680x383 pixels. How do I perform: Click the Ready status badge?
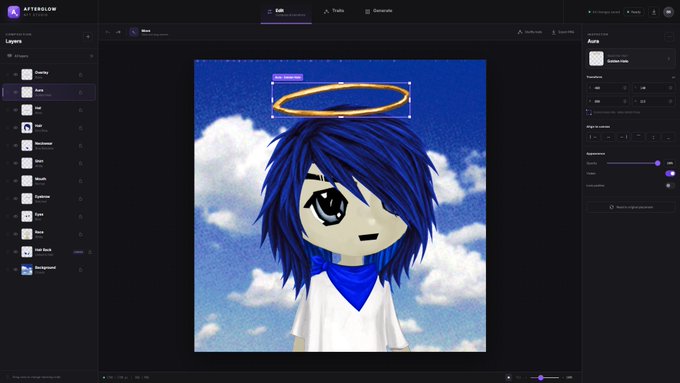coord(634,12)
